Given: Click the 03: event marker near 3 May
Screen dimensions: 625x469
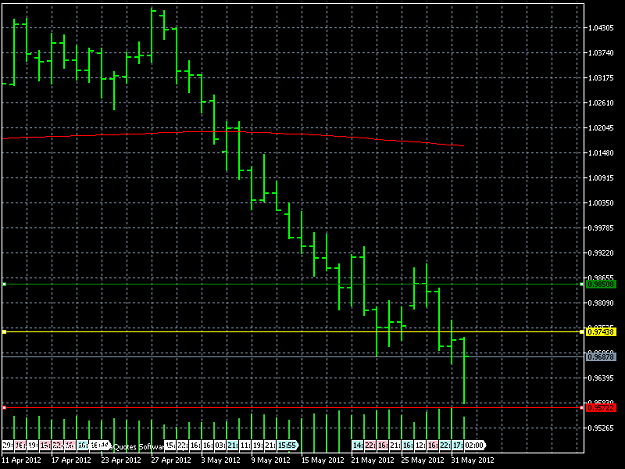Looking at the screenshot, I should 220,445.
